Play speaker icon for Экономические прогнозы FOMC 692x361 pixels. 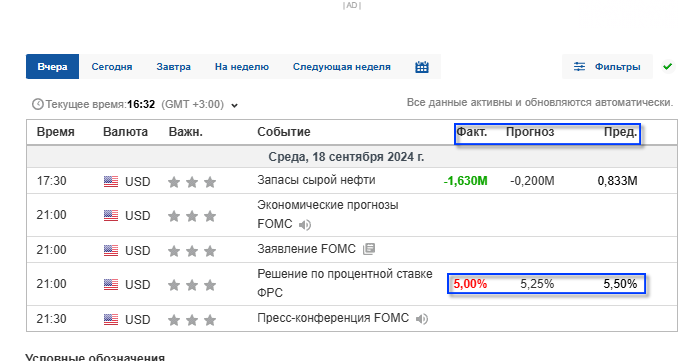(305, 225)
